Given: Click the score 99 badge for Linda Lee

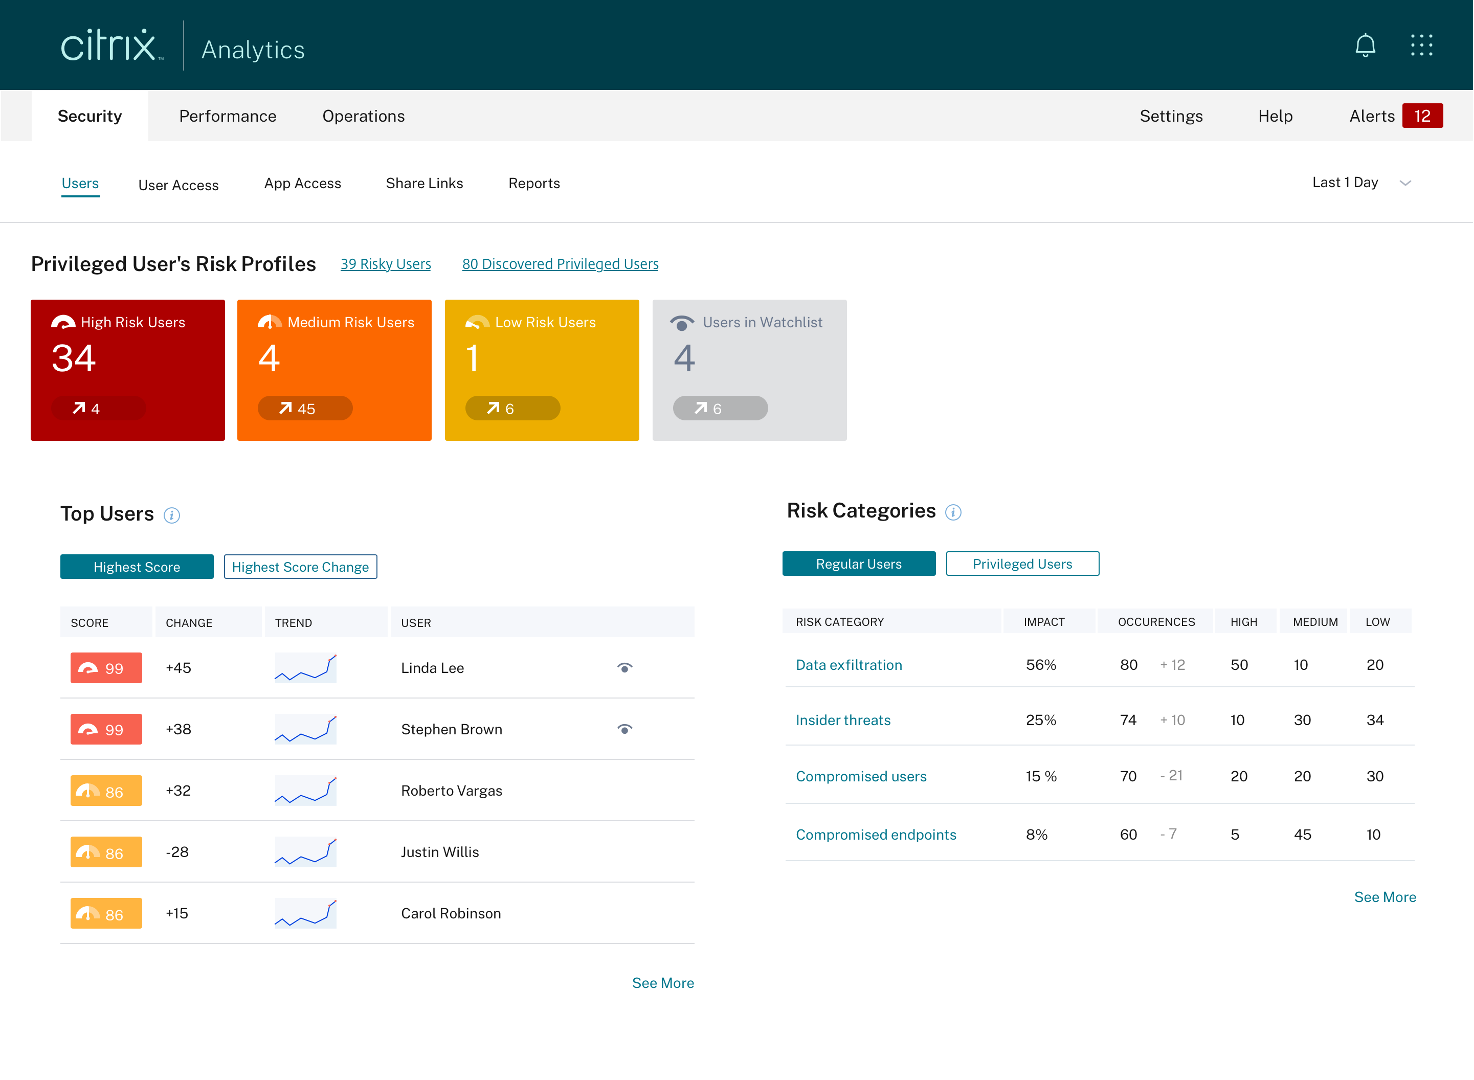Looking at the screenshot, I should [106, 668].
